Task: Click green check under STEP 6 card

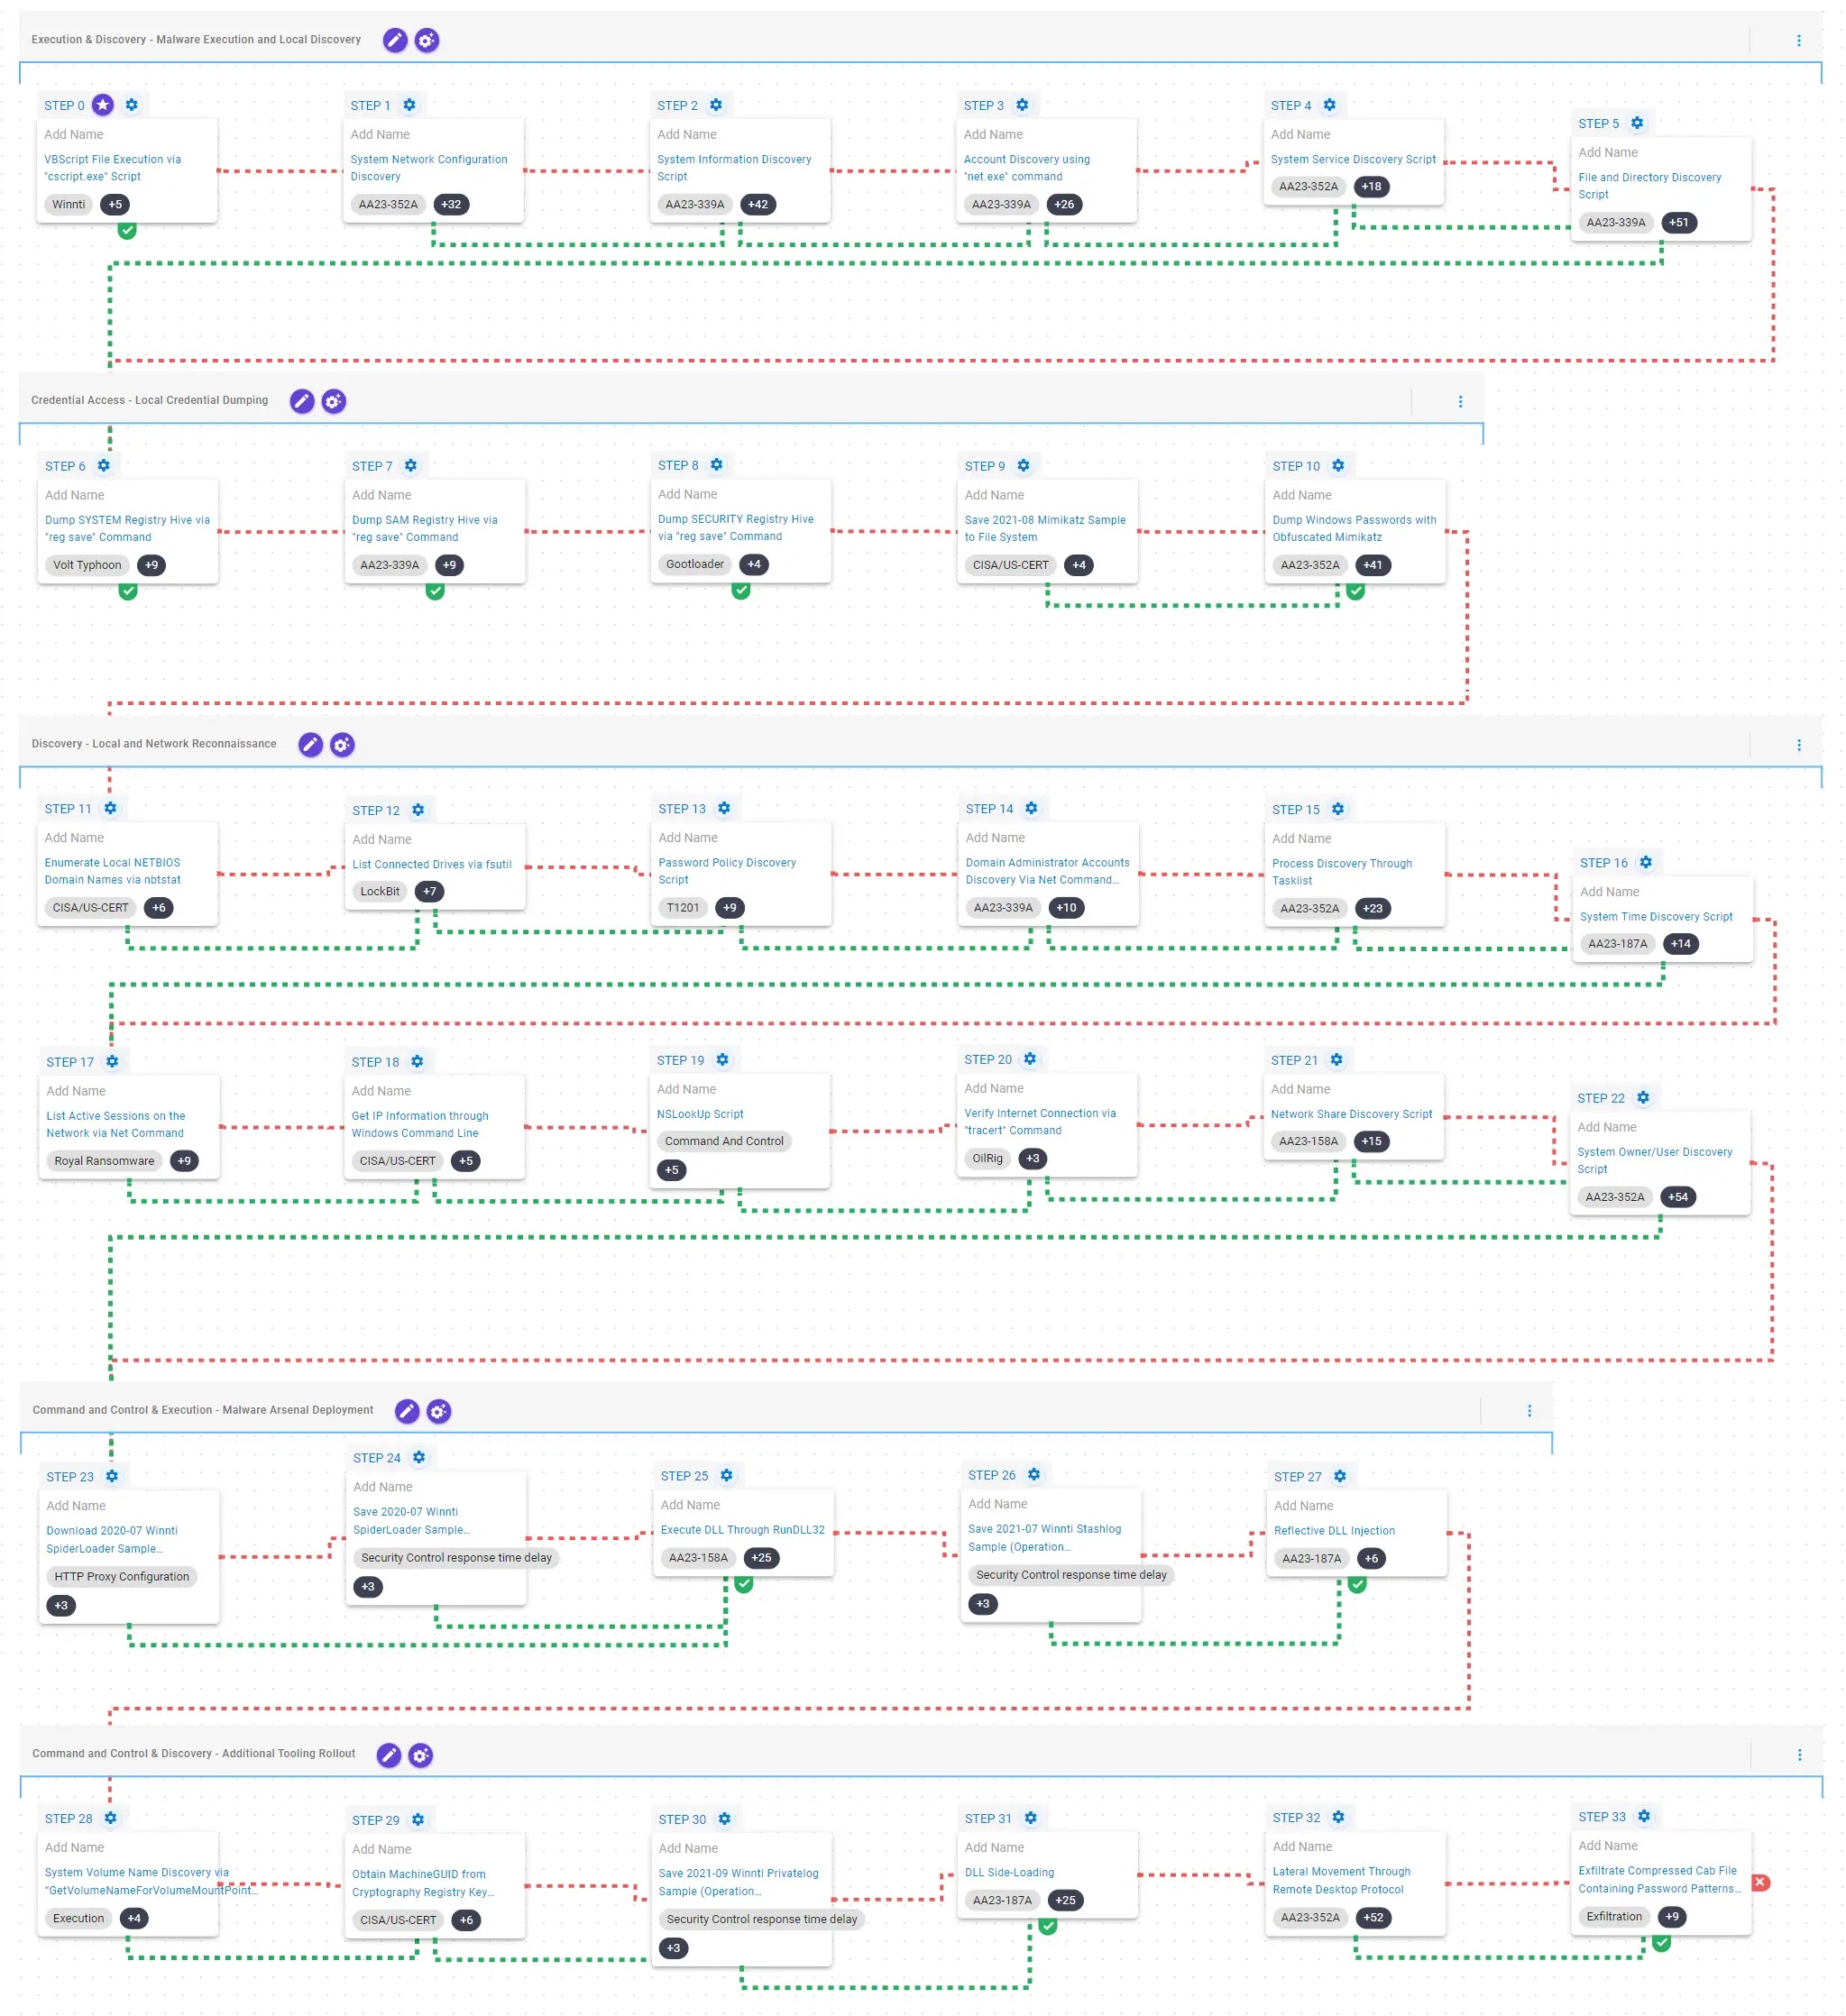Action: [128, 591]
